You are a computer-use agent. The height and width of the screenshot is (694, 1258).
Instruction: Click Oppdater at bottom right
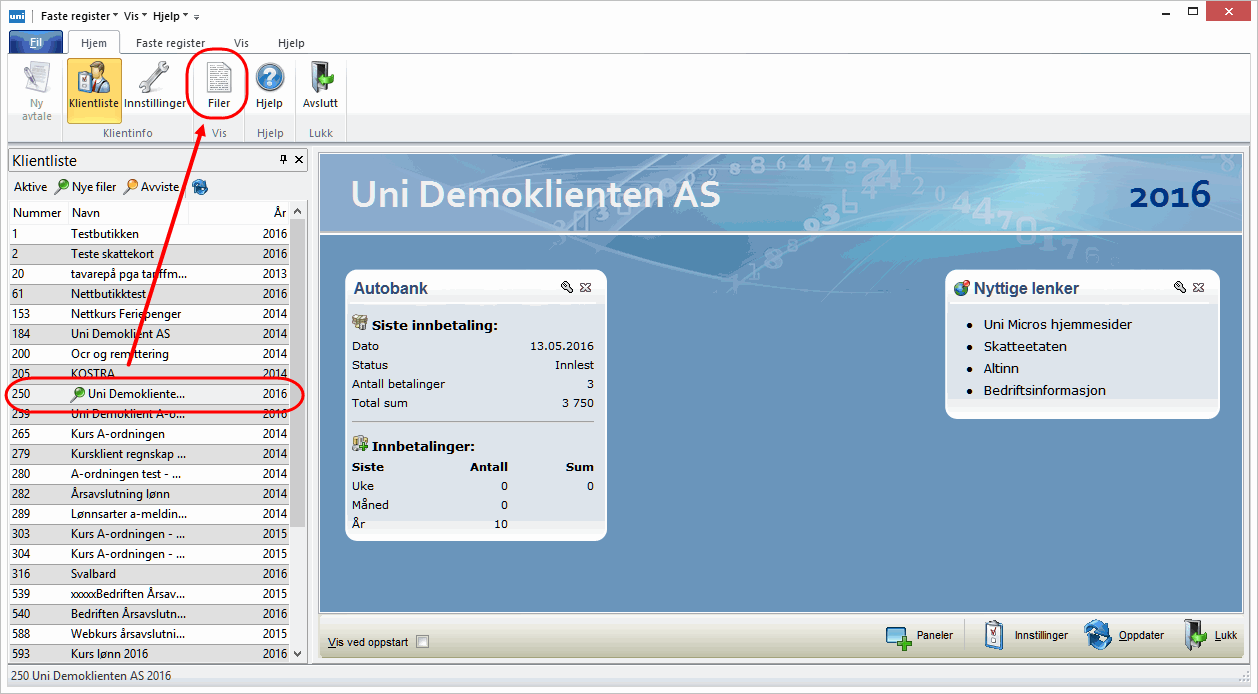click(x=1124, y=635)
